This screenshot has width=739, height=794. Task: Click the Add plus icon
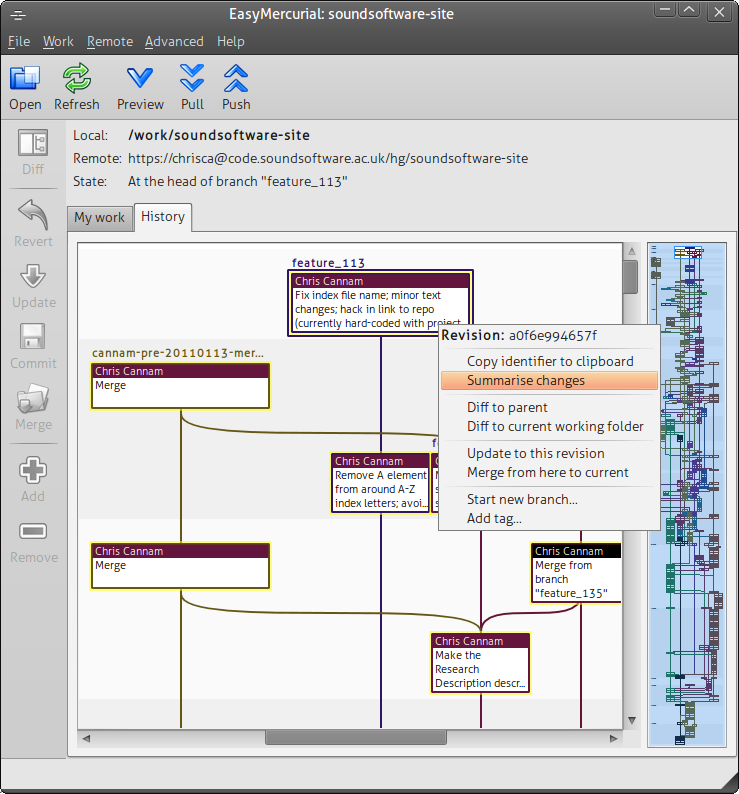point(33,470)
